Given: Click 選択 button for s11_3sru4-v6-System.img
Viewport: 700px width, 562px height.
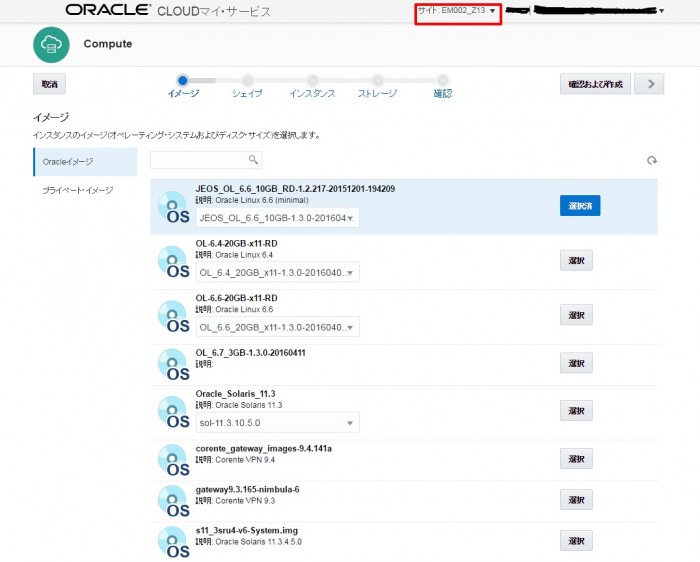Looking at the screenshot, I should point(576,541).
